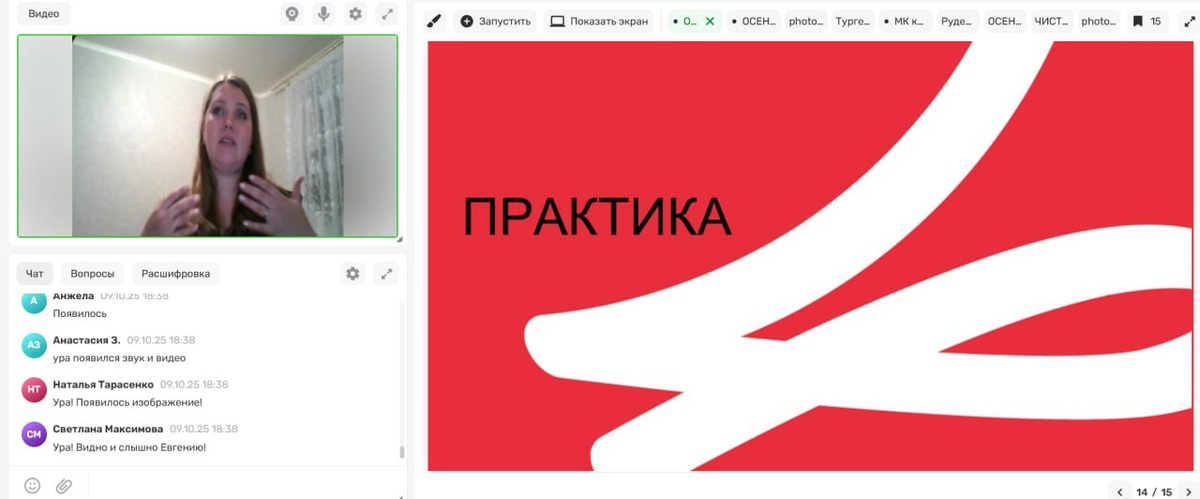Expand the chat panel to fullscreen
Screen dimensions: 1200x499
(386, 274)
